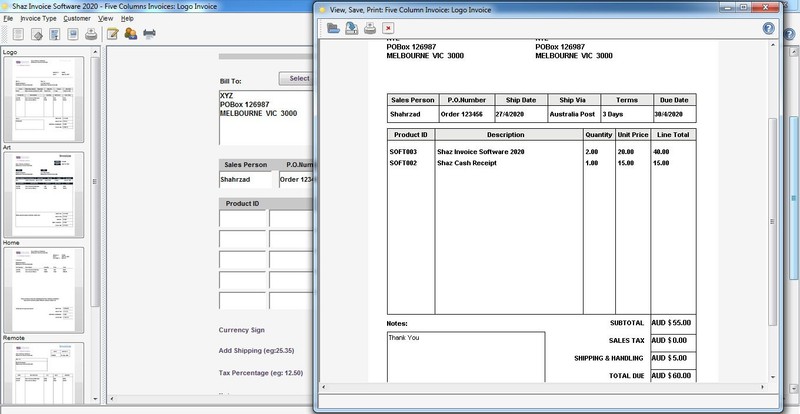The height and width of the screenshot is (414, 800).
Task: Open the Customer menu
Action: tap(77, 18)
